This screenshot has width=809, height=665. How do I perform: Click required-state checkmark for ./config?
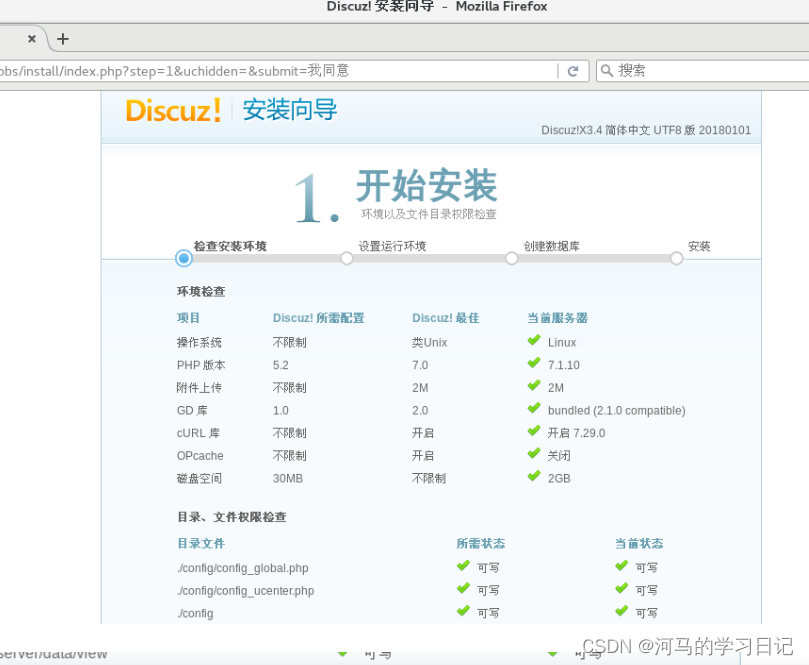point(463,611)
